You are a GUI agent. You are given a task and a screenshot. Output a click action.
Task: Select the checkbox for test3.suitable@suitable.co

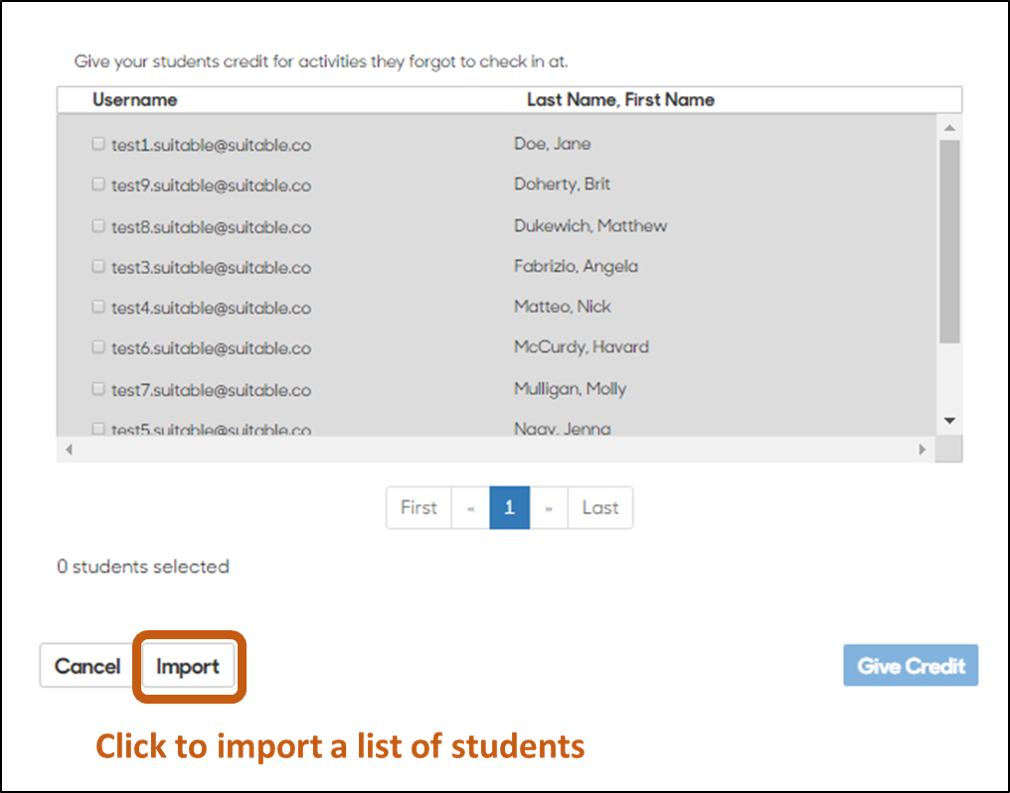[x=98, y=266]
